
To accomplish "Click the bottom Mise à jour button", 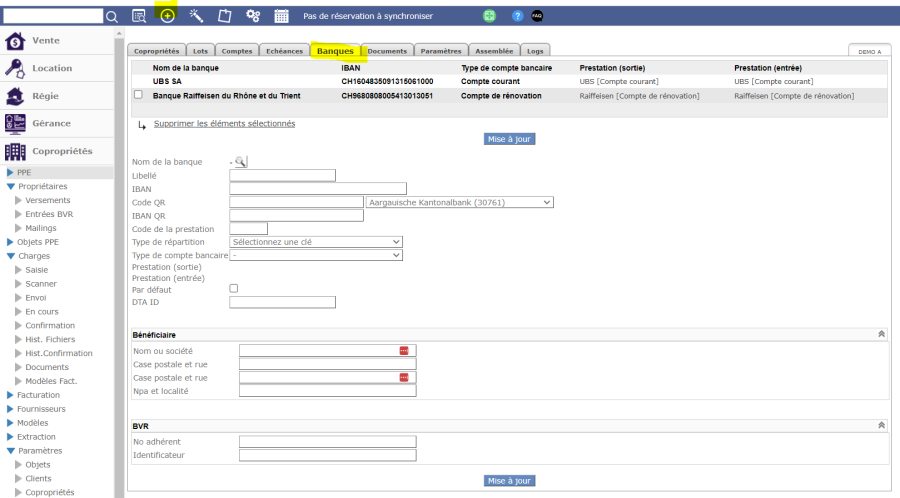I will (x=509, y=481).
